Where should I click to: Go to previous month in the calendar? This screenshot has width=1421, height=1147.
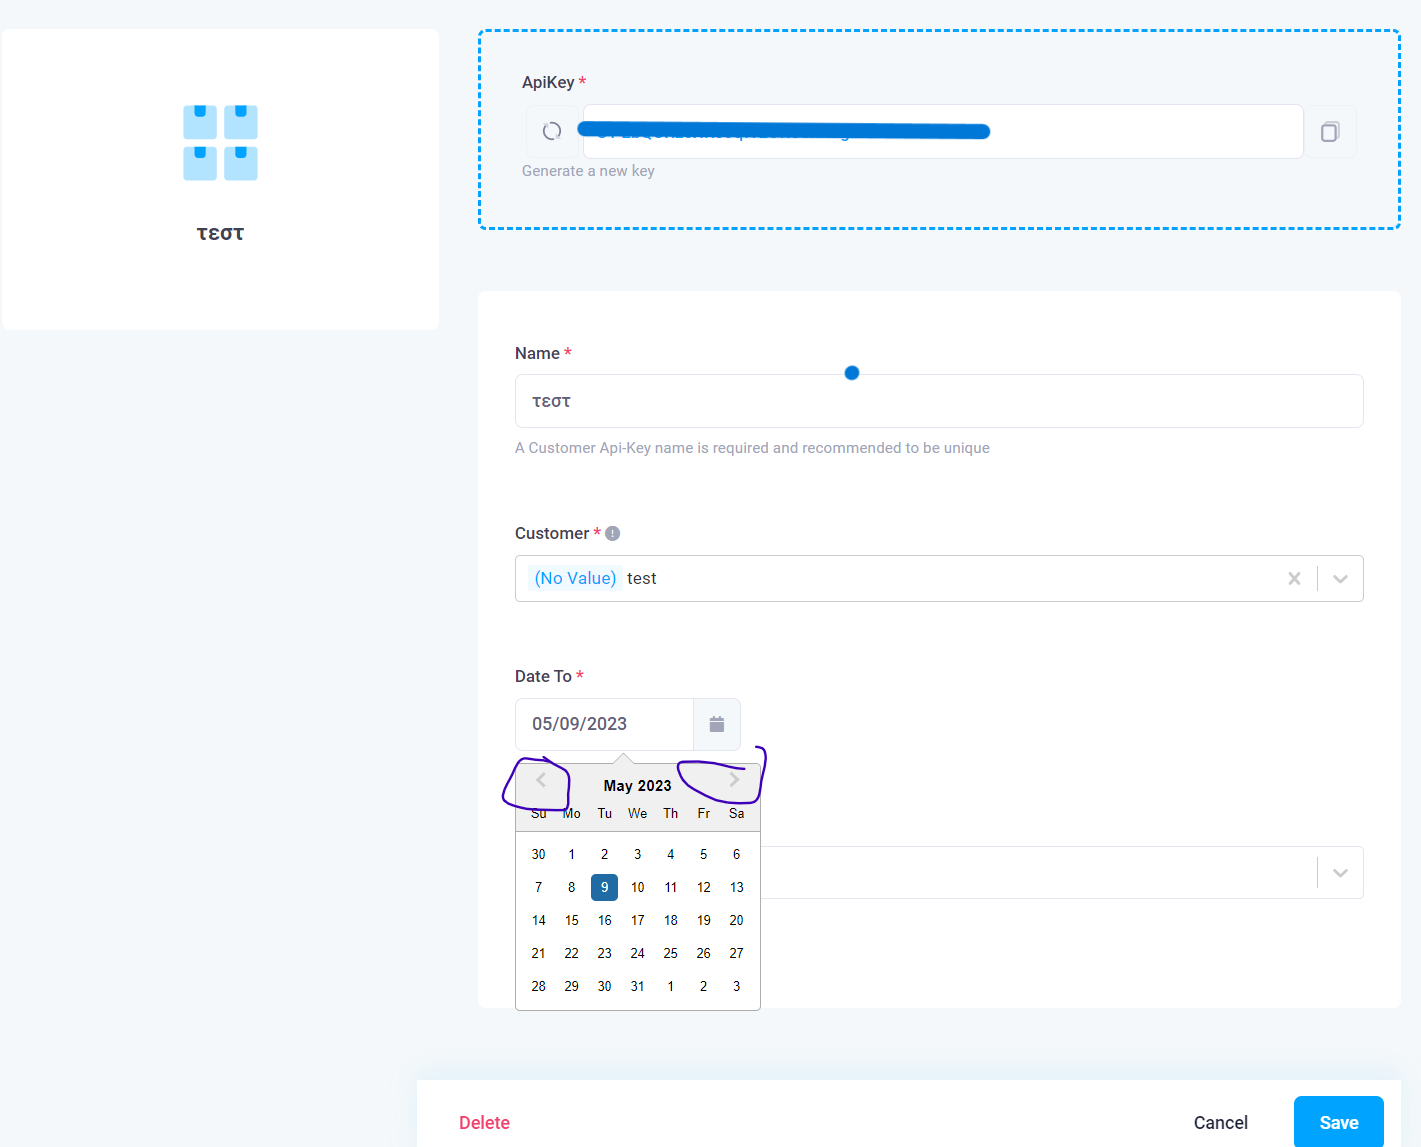[x=540, y=781]
